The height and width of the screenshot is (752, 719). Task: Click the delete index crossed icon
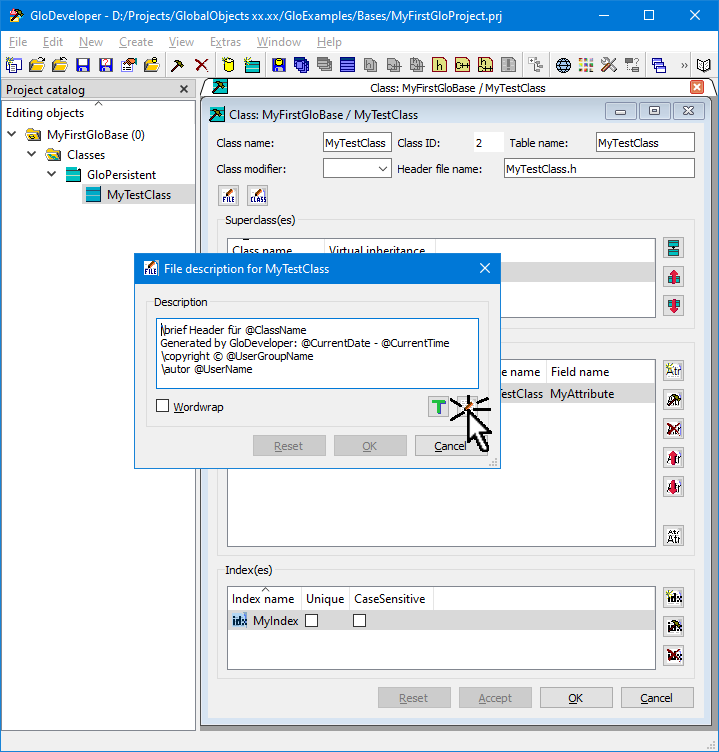click(x=674, y=656)
